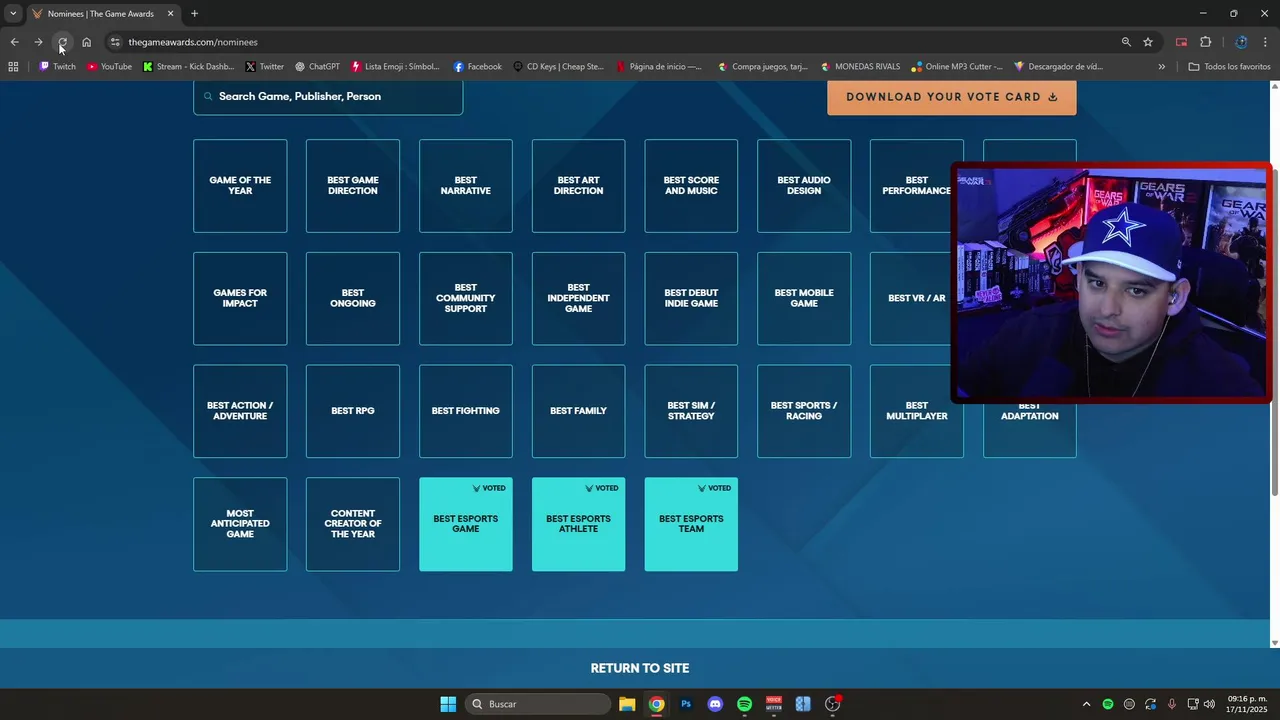Open File Explorer from the taskbar

coord(627,704)
